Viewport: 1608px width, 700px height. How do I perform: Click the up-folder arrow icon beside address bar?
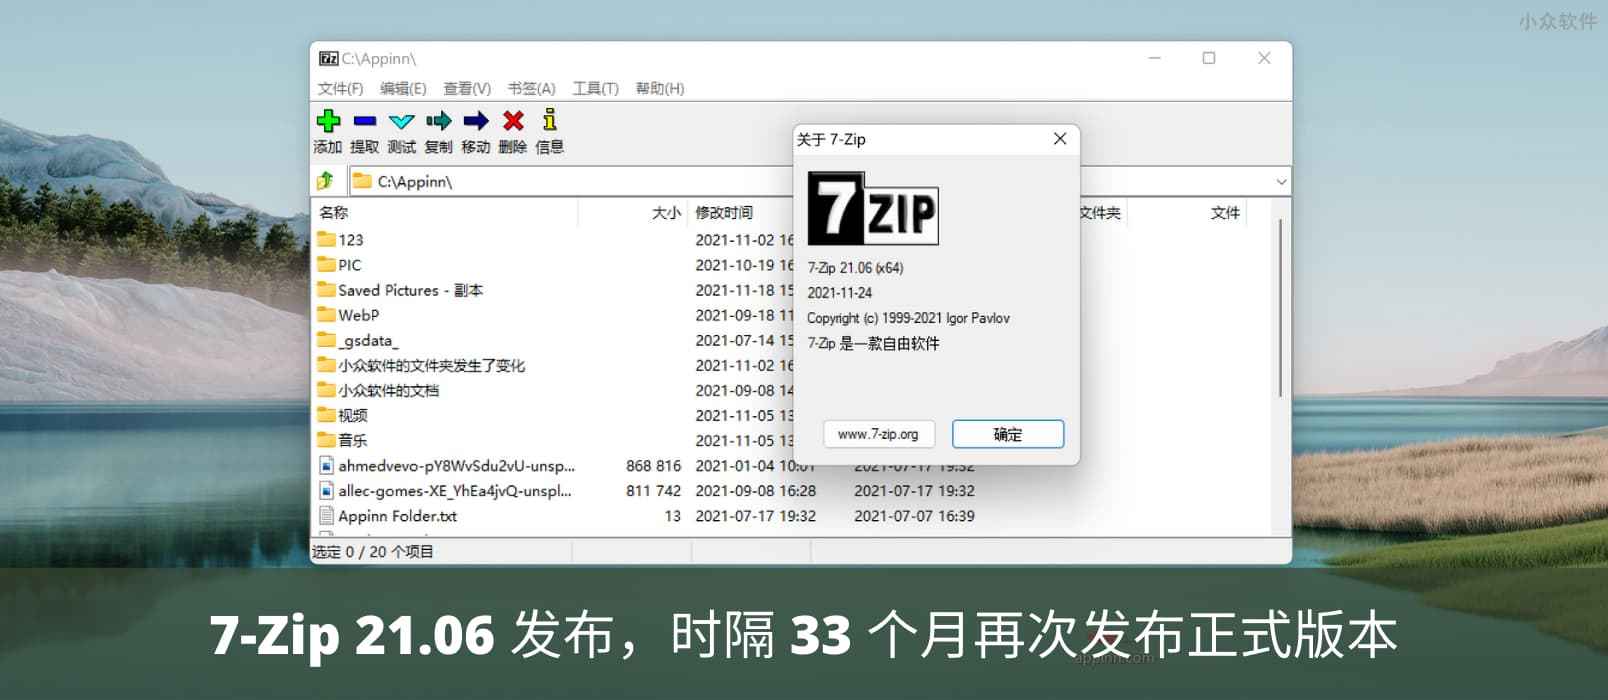(x=326, y=181)
